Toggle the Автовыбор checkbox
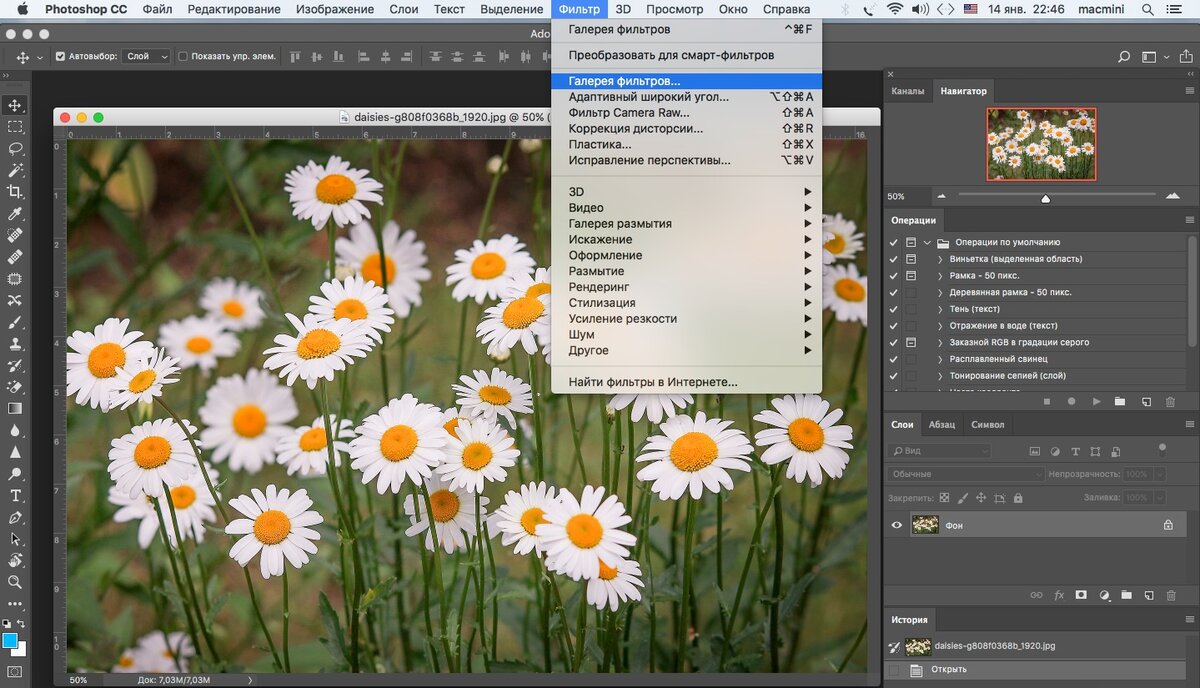This screenshot has width=1200, height=688. 60,56
